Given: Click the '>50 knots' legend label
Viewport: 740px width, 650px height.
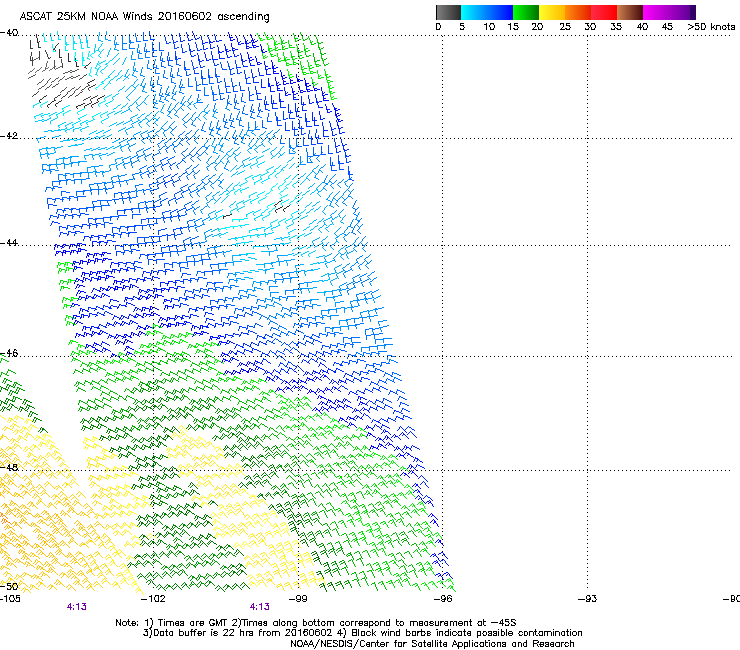Looking at the screenshot, I should (711, 27).
